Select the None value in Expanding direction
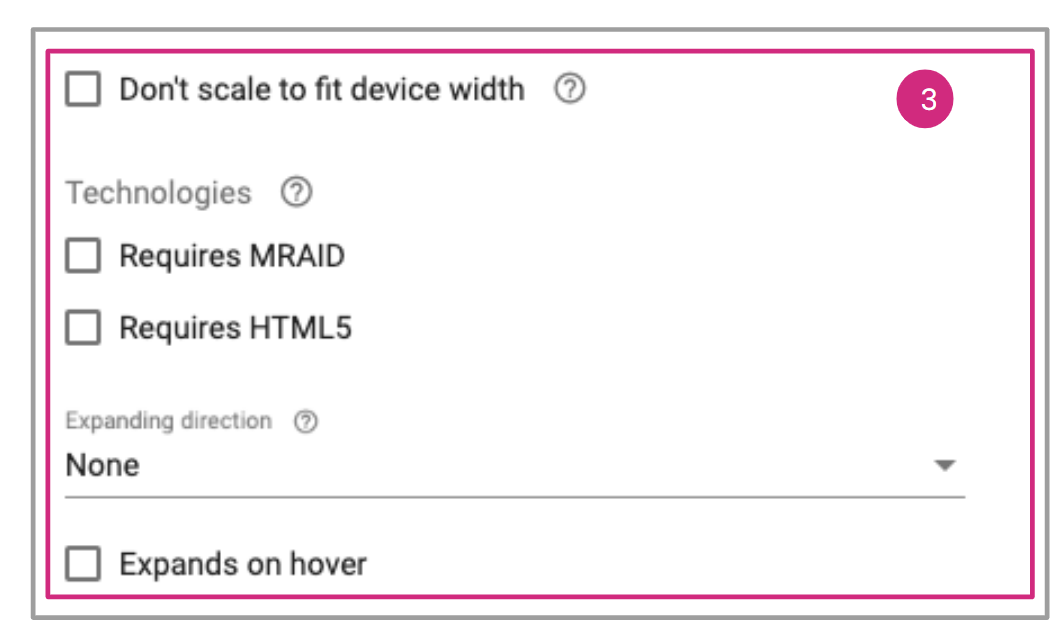The width and height of the screenshot is (1059, 638). click(103, 466)
